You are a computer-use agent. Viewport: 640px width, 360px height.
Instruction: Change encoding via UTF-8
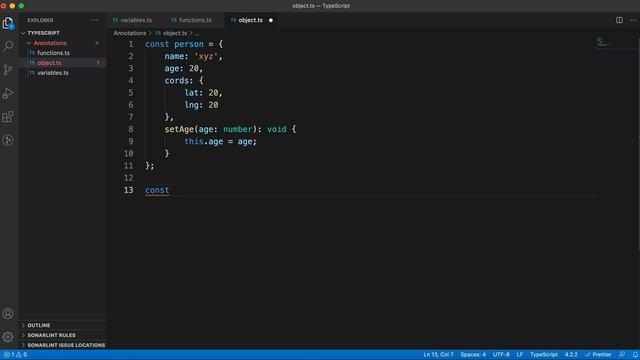[x=501, y=355]
